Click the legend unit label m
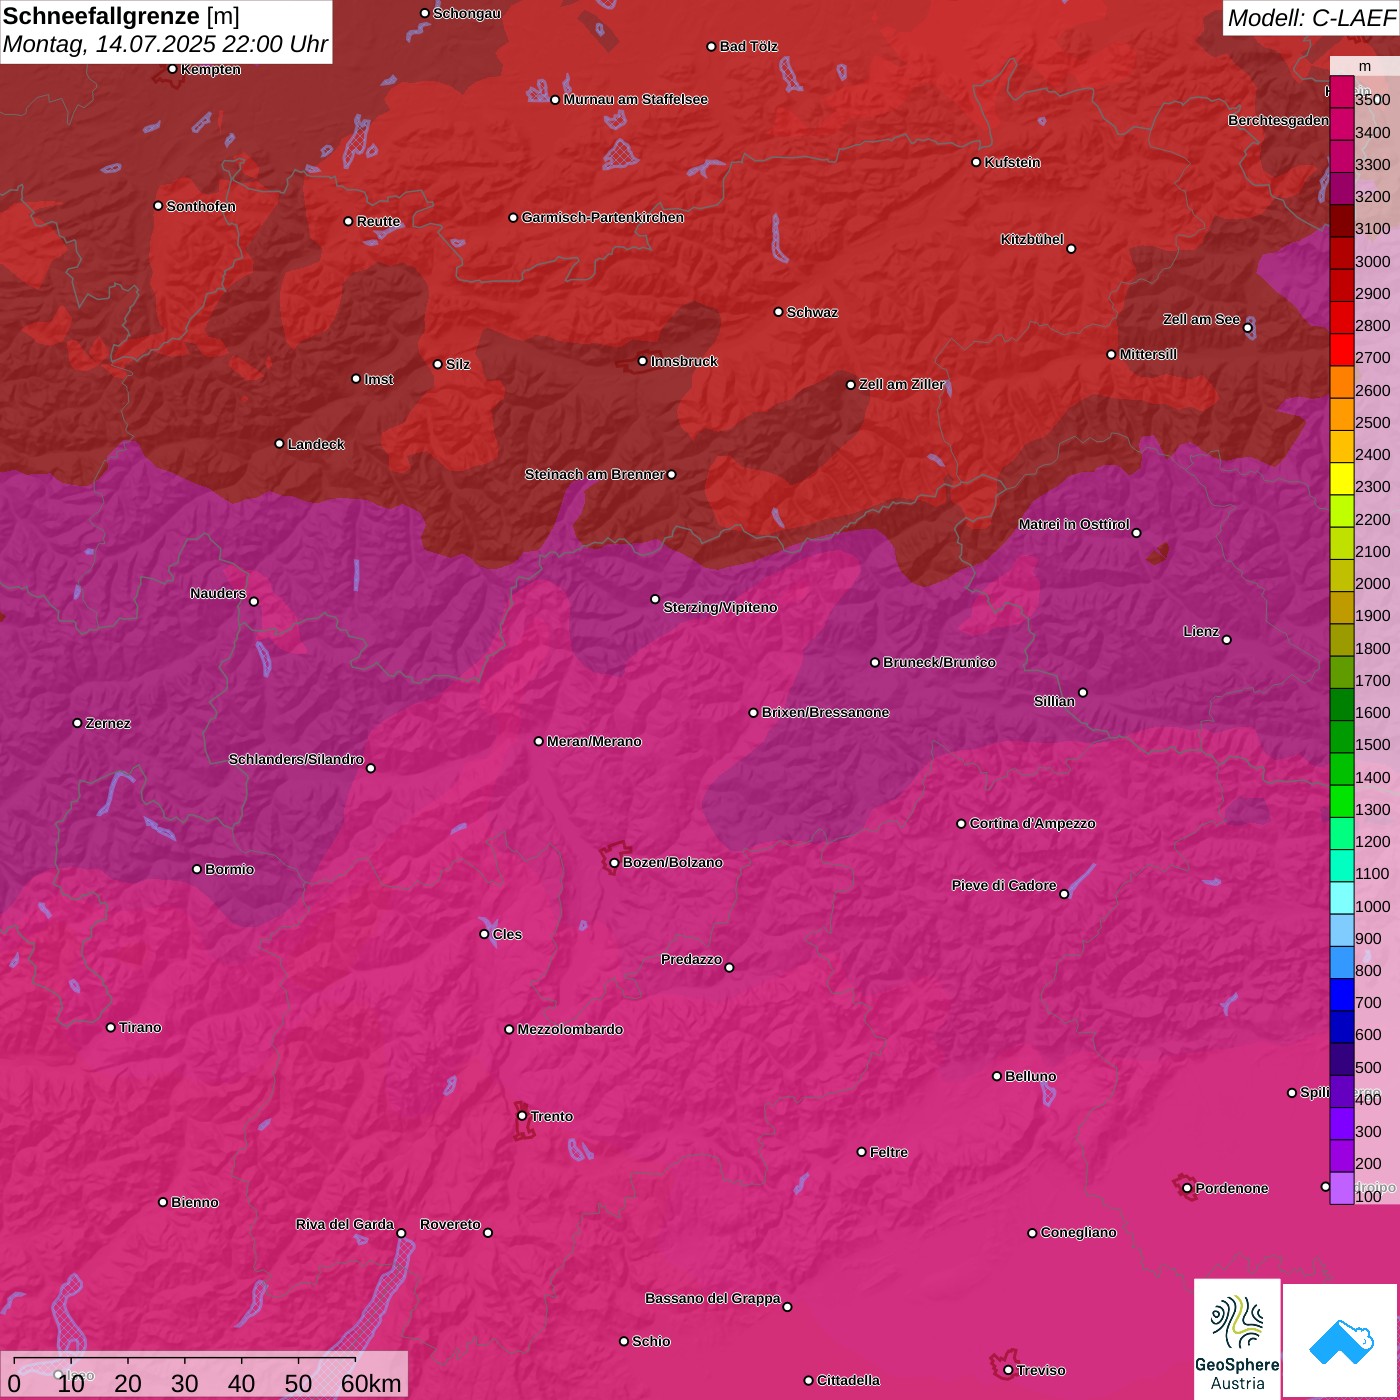Screen dimensions: 1400x1400 1364,66
